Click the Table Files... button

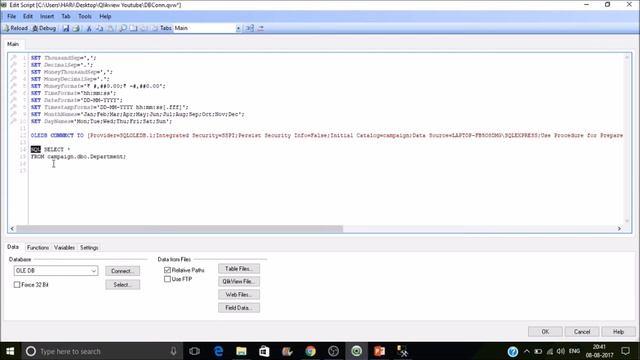point(239,269)
